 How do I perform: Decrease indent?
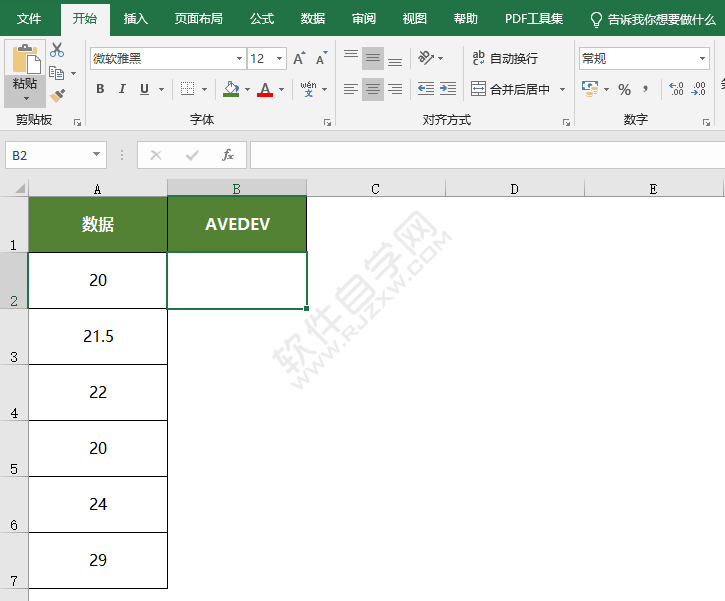tap(426, 89)
